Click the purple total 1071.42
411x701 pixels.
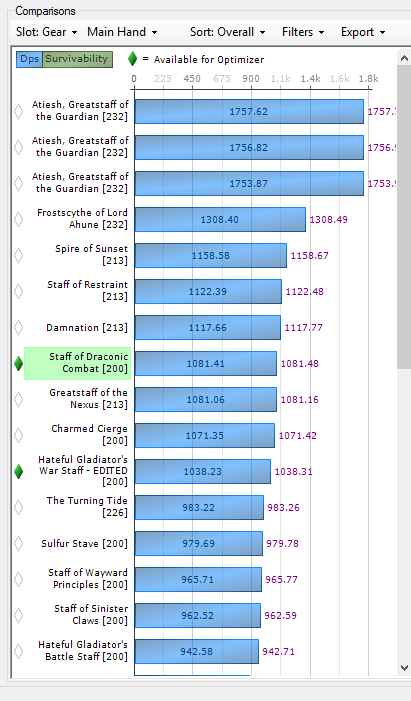click(x=297, y=435)
